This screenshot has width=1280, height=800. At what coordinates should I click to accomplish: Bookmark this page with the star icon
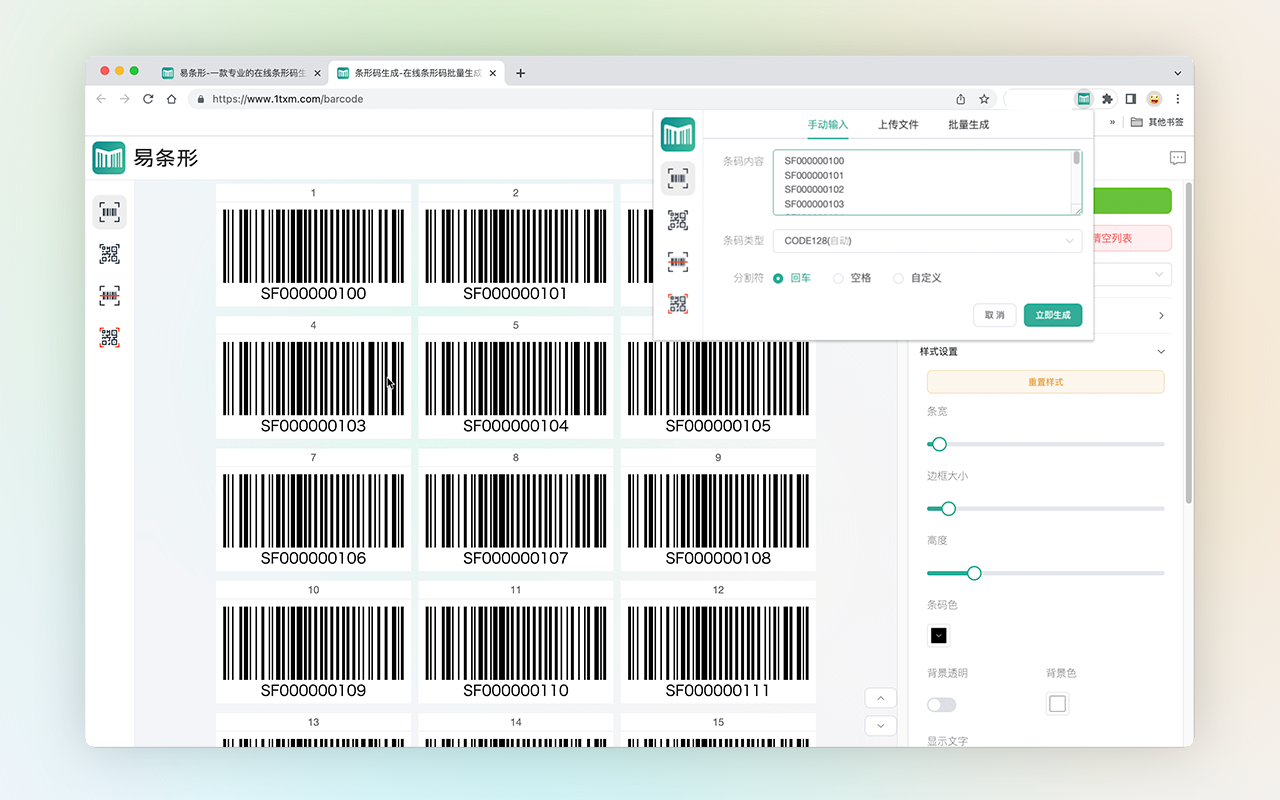coord(984,99)
